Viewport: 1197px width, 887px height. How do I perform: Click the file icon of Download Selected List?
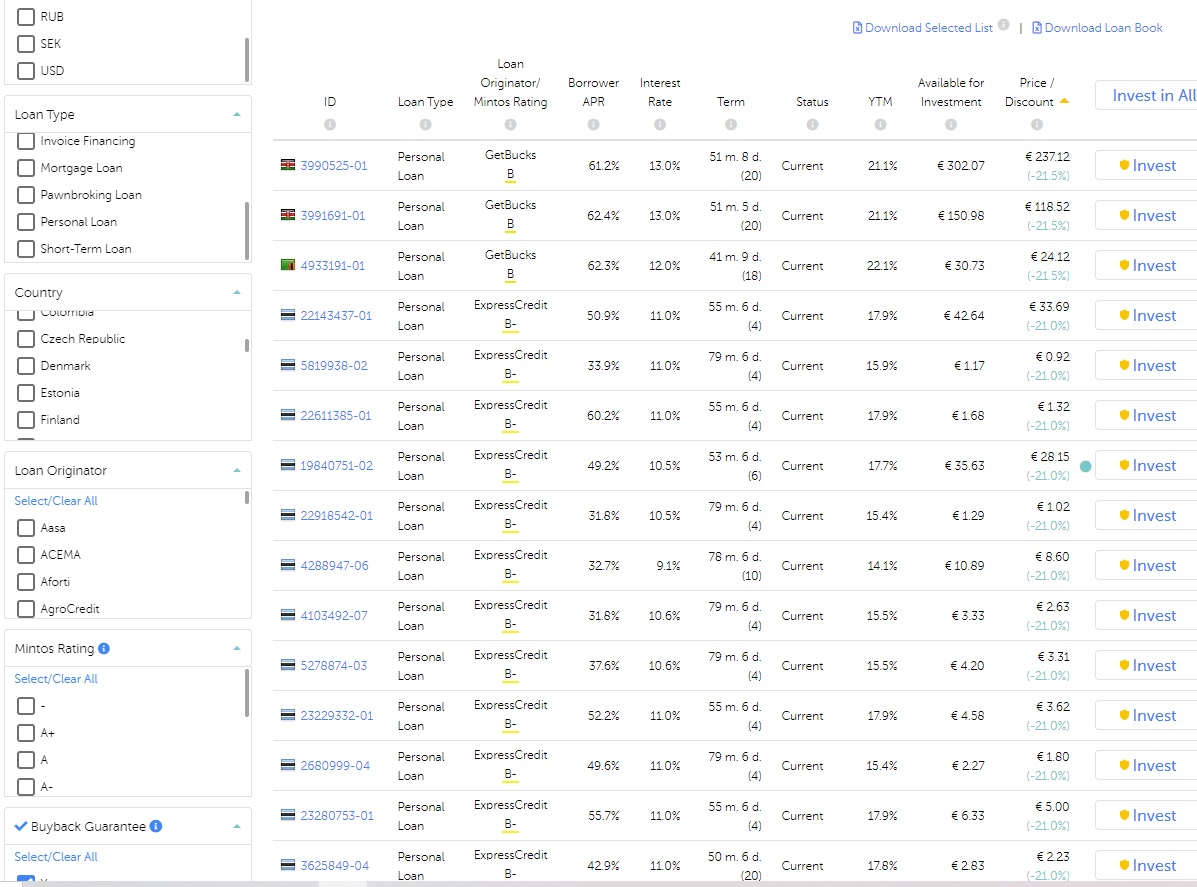point(857,27)
